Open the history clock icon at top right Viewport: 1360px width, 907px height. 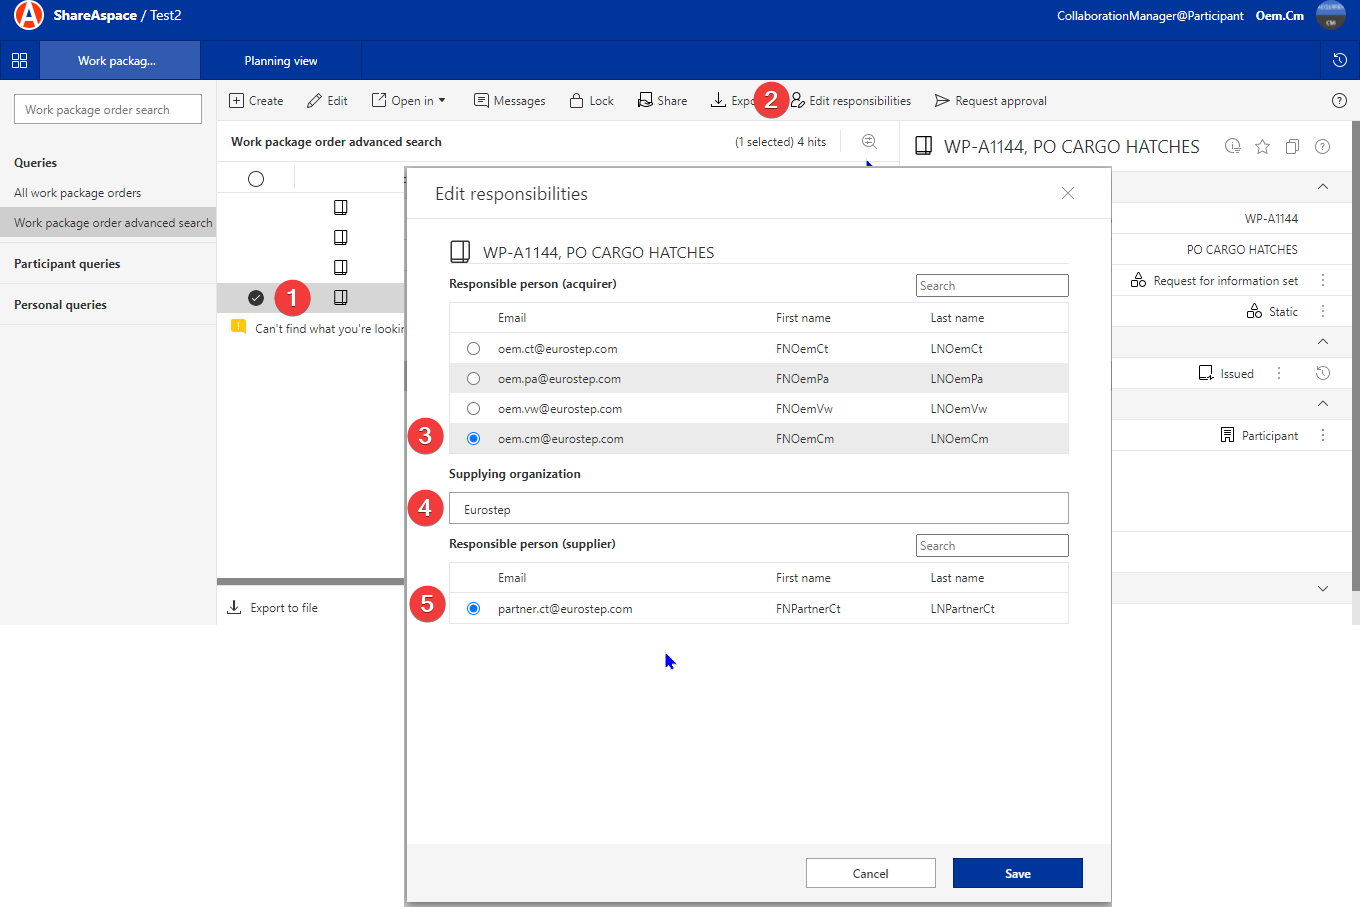tap(1340, 61)
